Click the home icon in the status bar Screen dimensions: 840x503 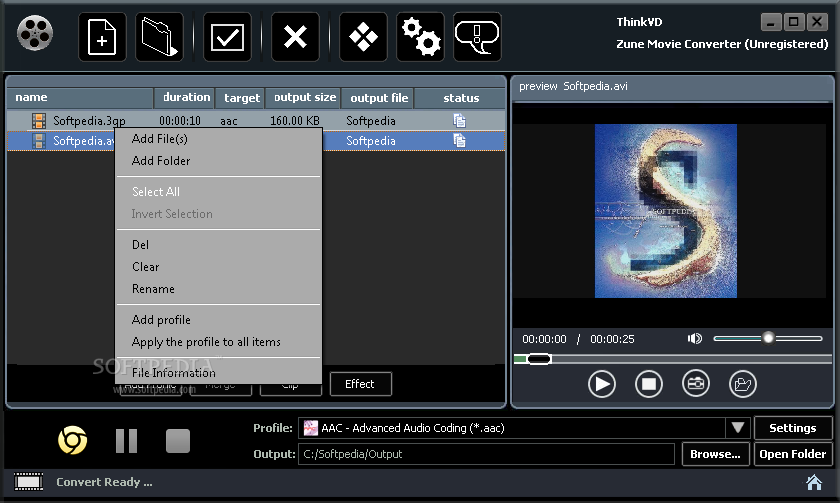(814, 482)
